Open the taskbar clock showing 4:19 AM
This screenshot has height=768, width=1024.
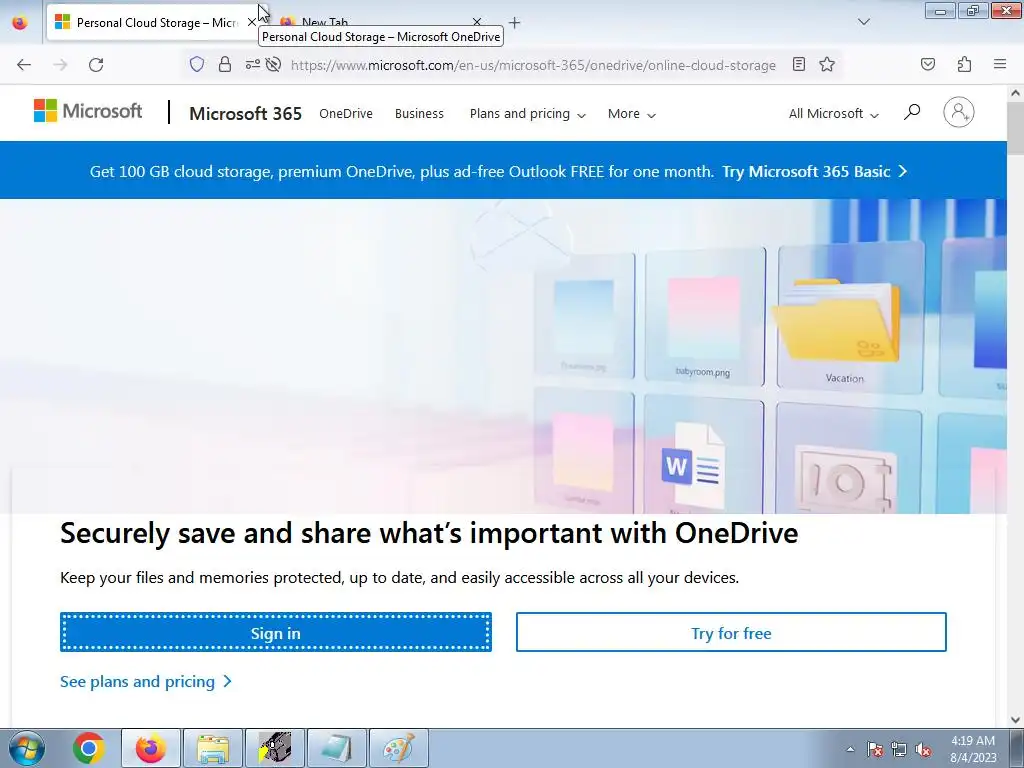973,749
